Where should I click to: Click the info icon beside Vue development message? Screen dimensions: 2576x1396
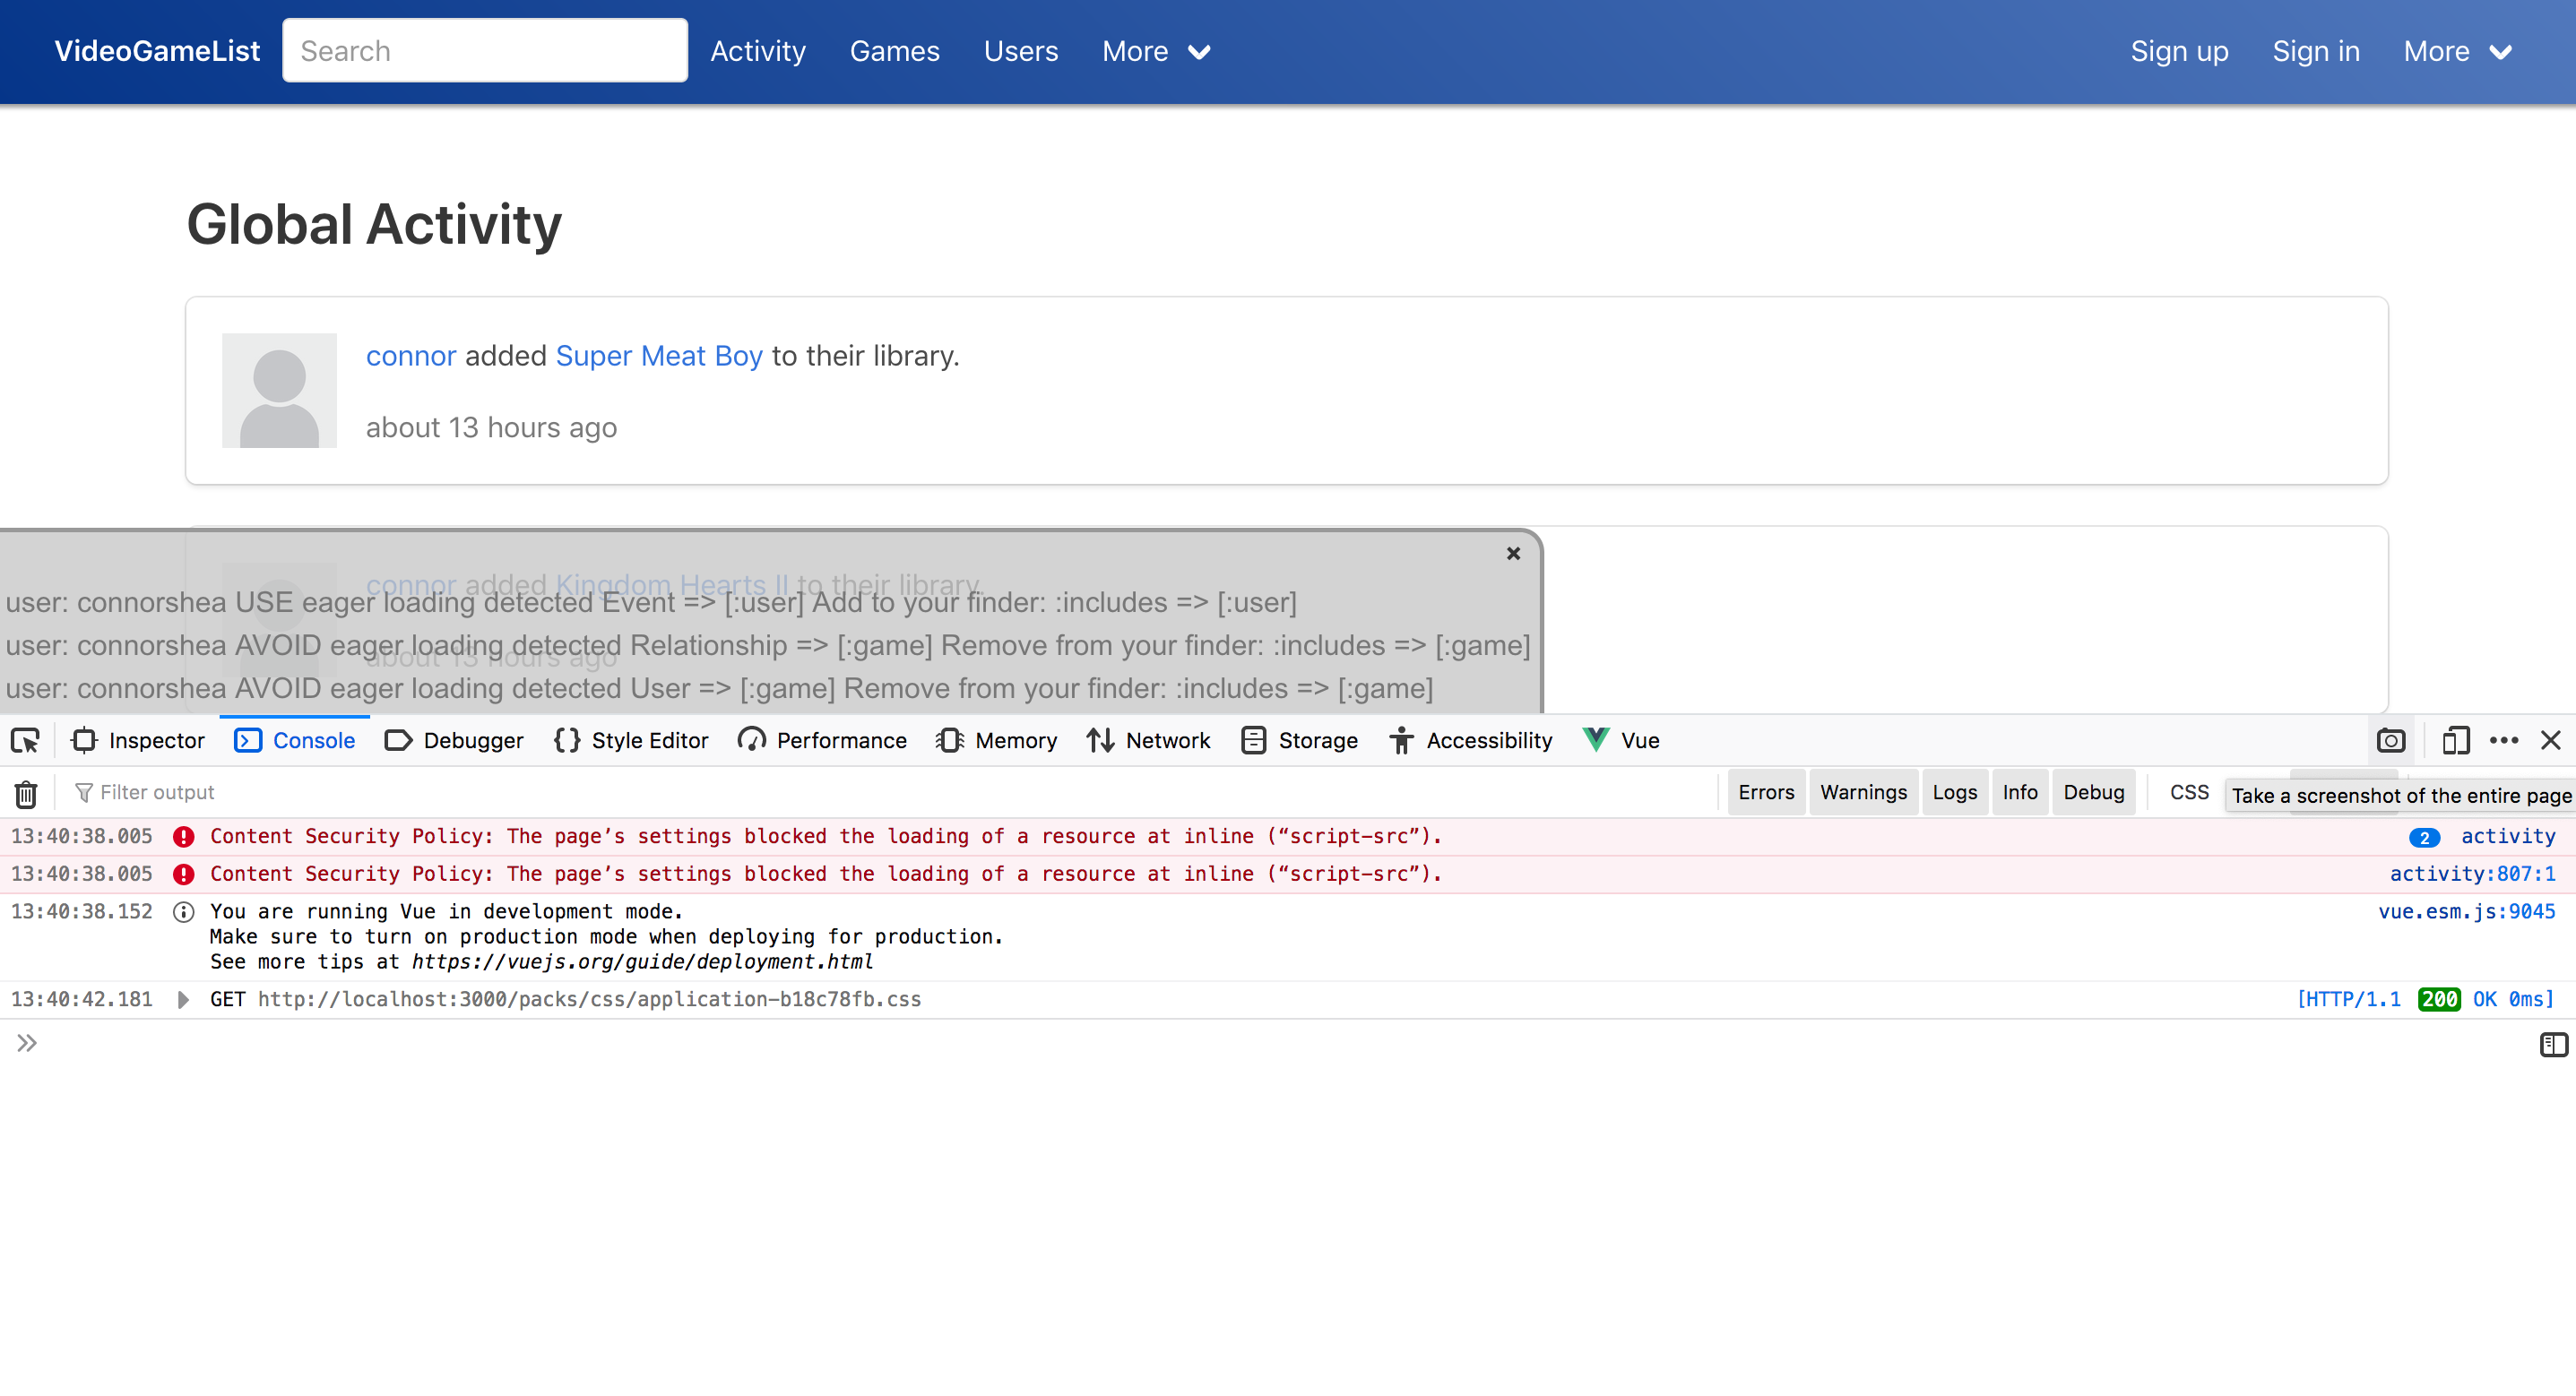tap(183, 911)
